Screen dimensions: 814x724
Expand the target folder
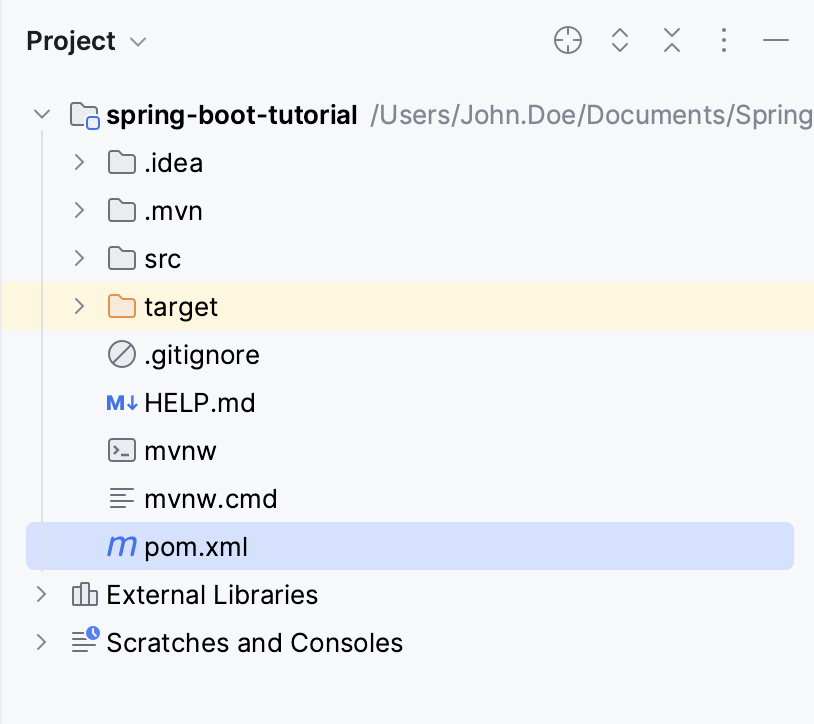coord(78,306)
